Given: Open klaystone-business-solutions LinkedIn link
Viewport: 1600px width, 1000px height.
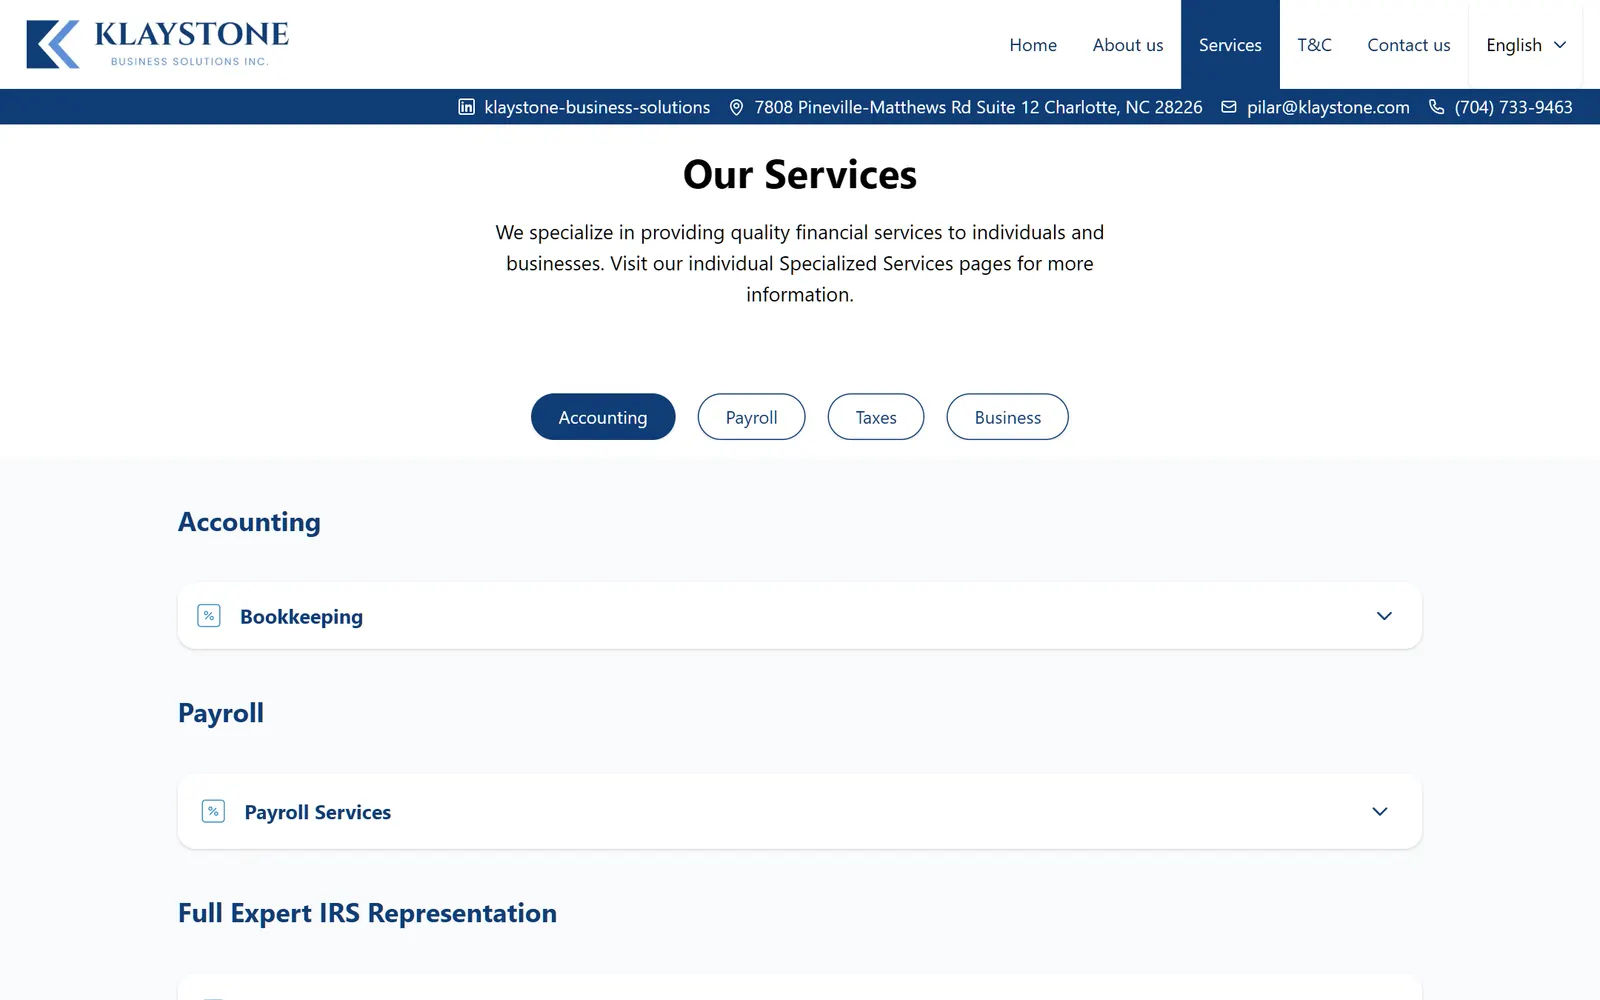Looking at the screenshot, I should tap(597, 107).
